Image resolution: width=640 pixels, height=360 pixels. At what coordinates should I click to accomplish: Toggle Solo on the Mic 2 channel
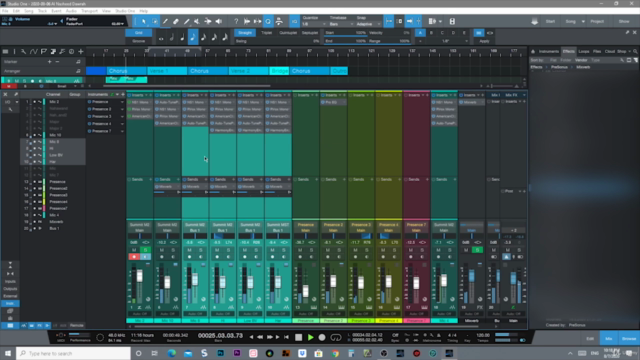click(x=145, y=250)
